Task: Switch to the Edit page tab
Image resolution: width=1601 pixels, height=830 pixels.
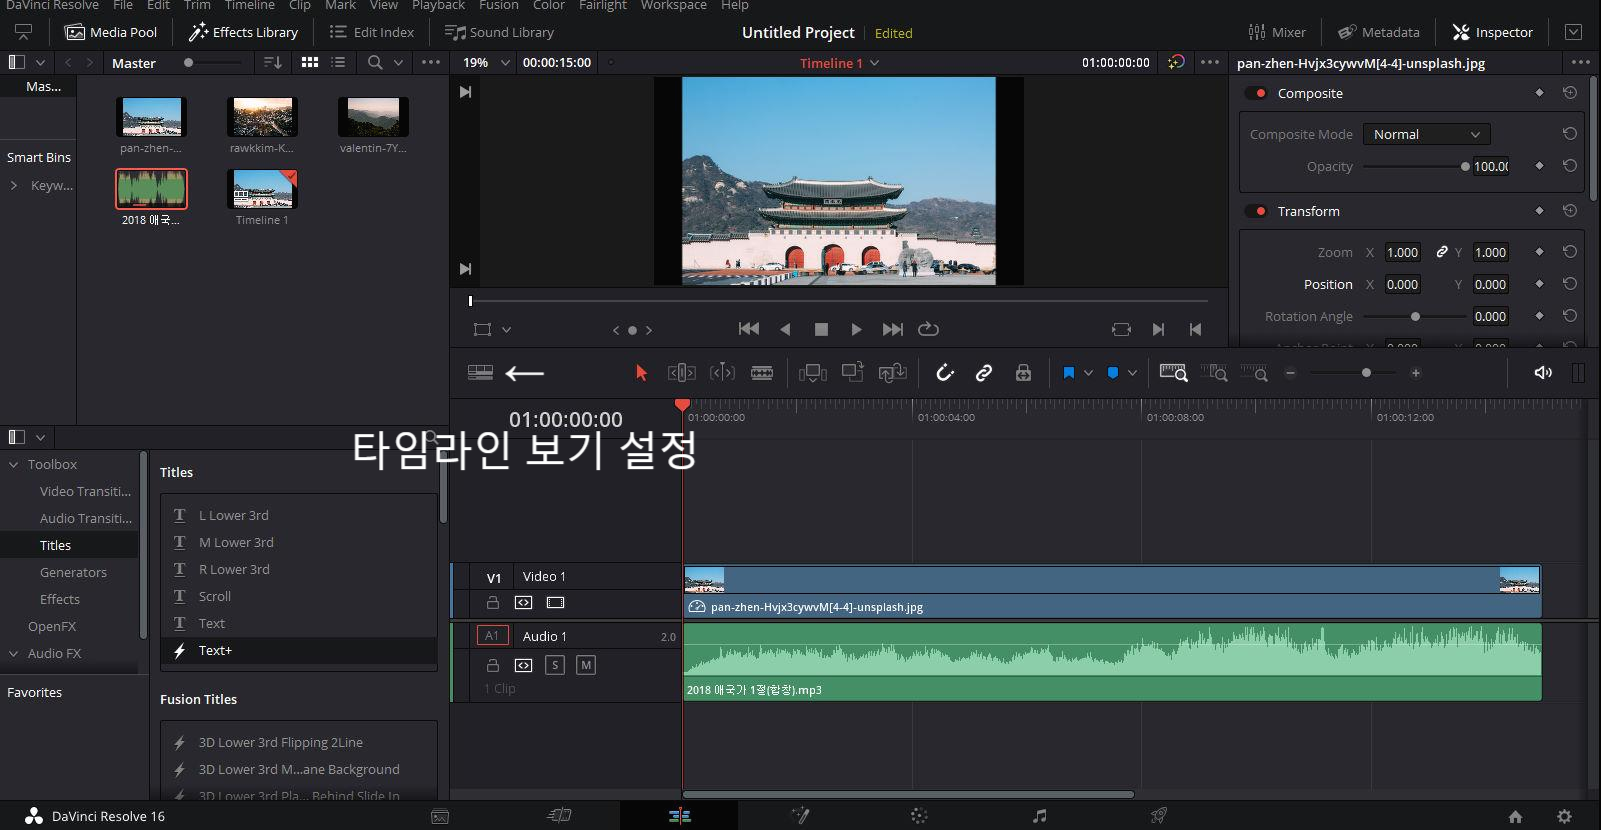Action: coord(679,816)
